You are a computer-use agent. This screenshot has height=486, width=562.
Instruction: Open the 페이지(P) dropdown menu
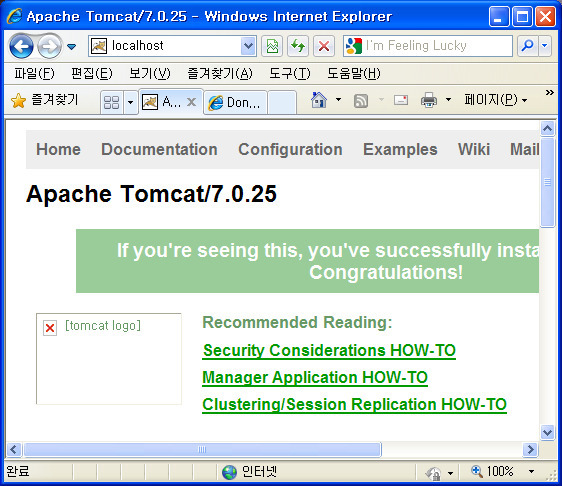(496, 100)
